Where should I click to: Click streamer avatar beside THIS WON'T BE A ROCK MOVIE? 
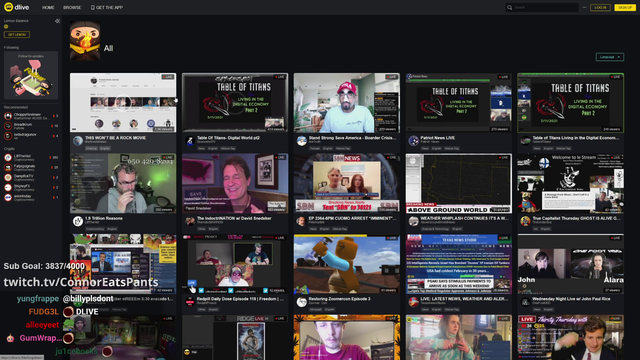pos(78,141)
